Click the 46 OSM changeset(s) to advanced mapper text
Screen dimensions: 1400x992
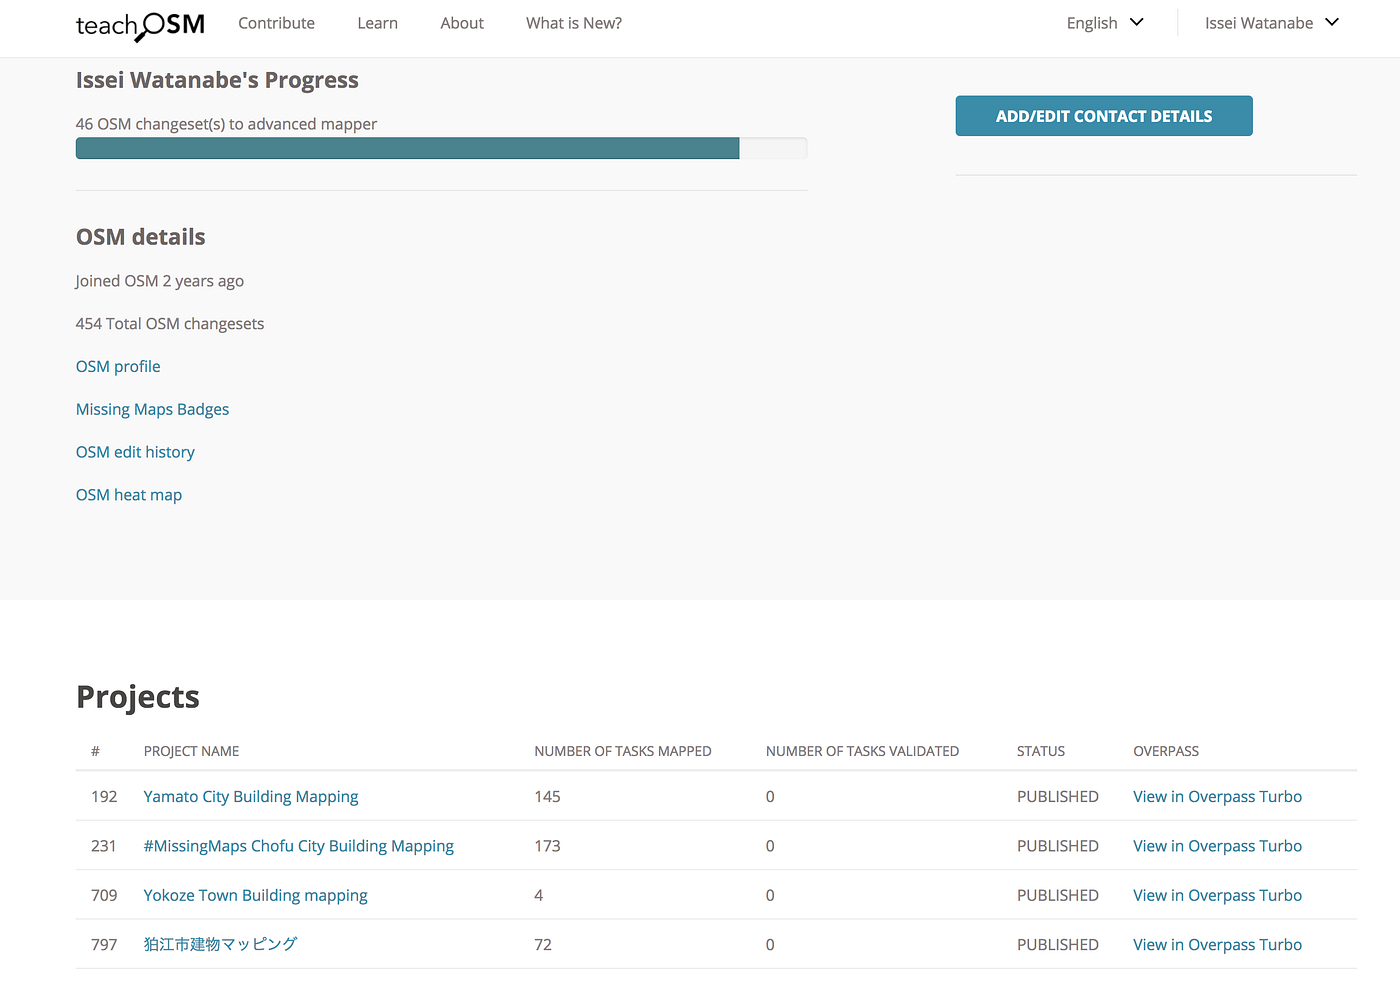point(226,124)
